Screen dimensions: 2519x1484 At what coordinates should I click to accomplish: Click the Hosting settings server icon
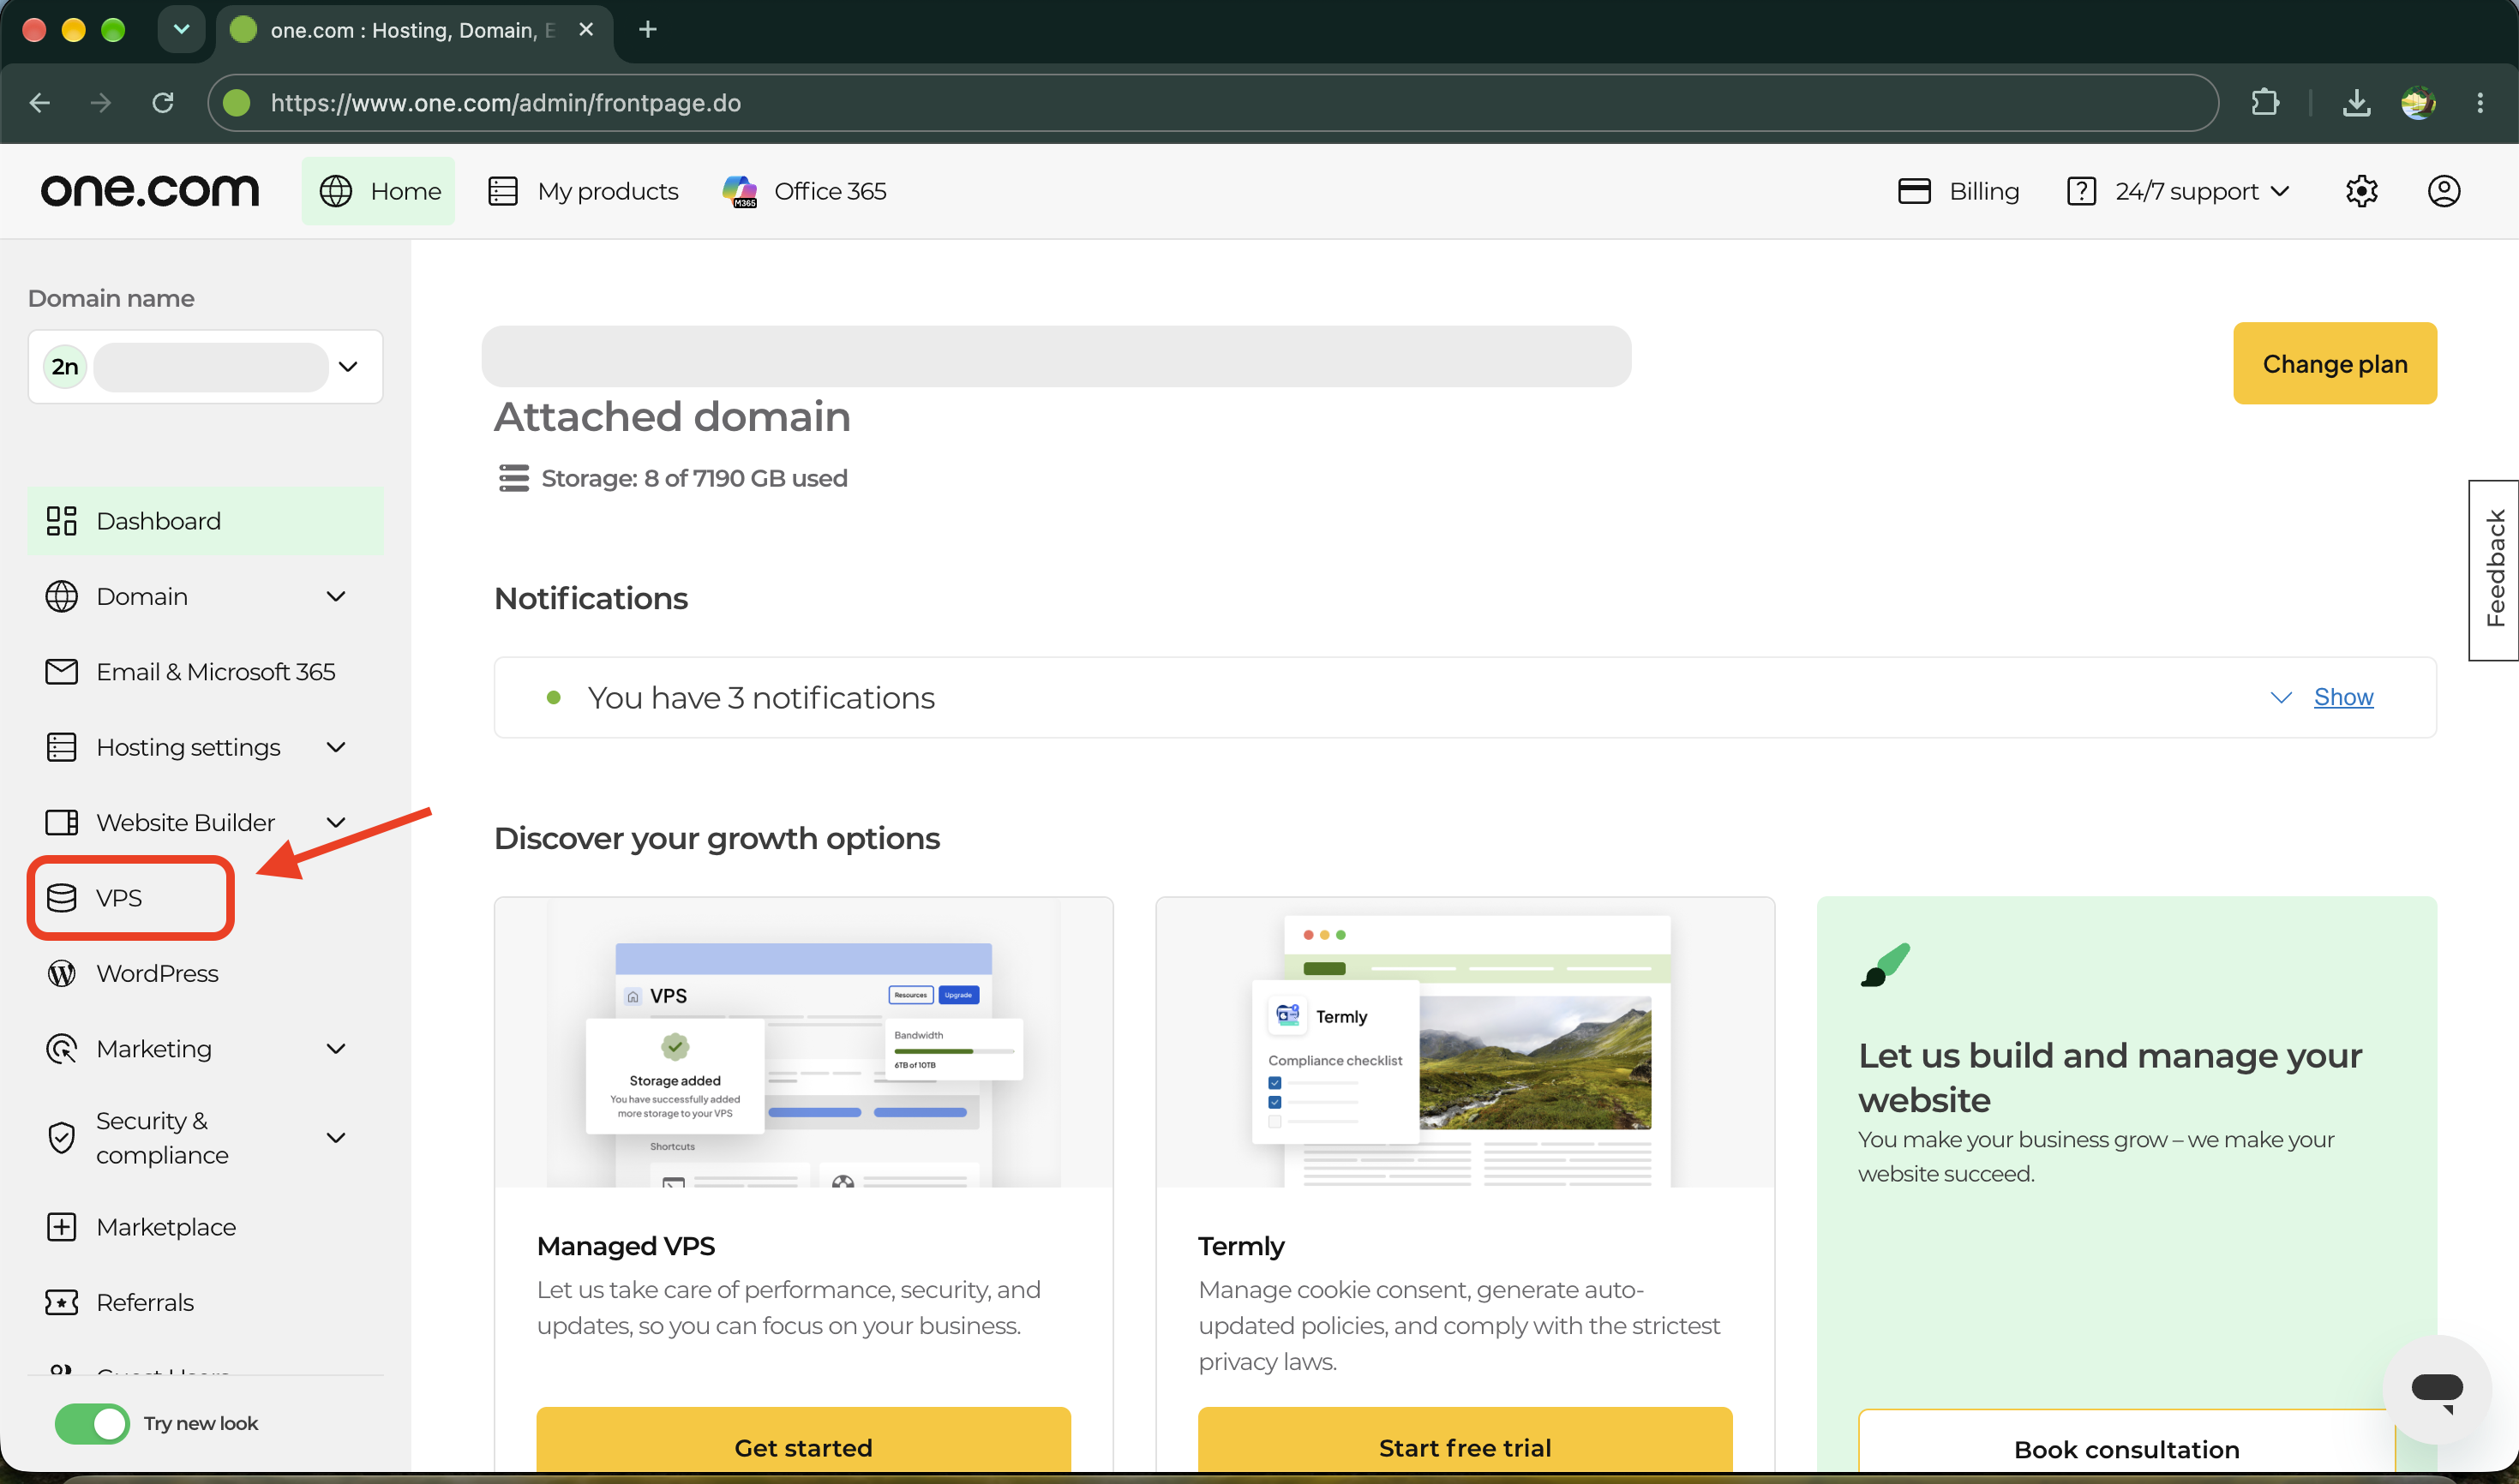click(61, 748)
